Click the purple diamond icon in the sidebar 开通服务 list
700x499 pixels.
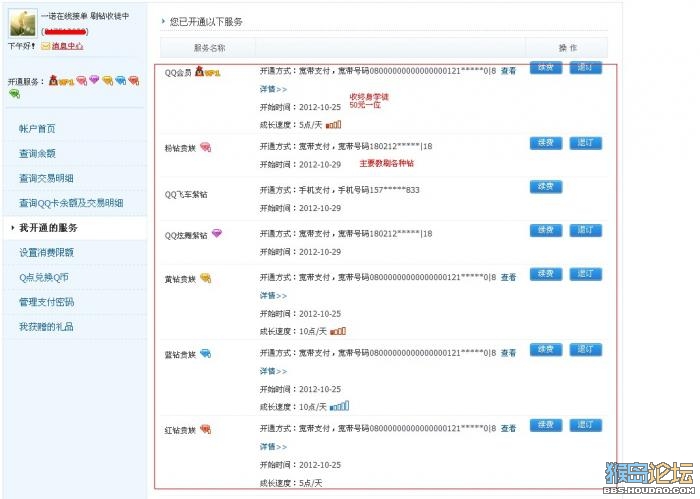94,79
